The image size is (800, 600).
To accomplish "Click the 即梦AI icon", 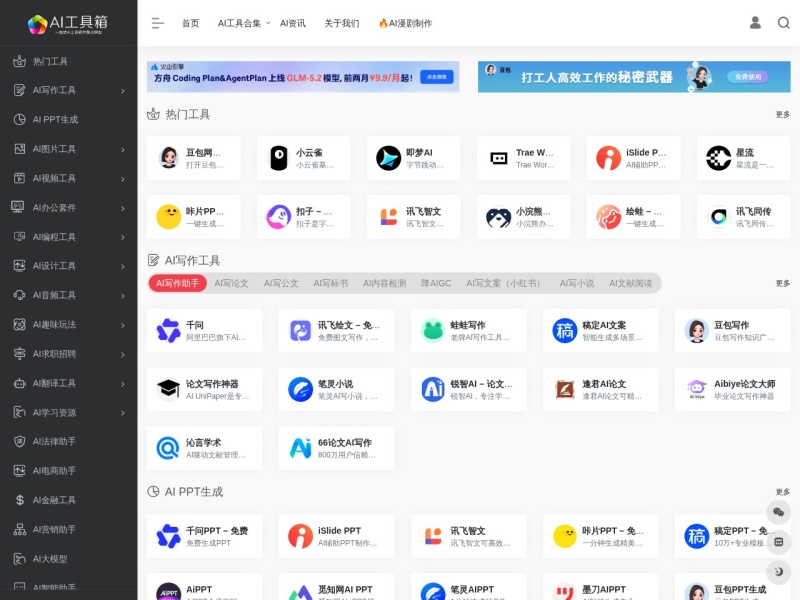I will pyautogui.click(x=389, y=158).
